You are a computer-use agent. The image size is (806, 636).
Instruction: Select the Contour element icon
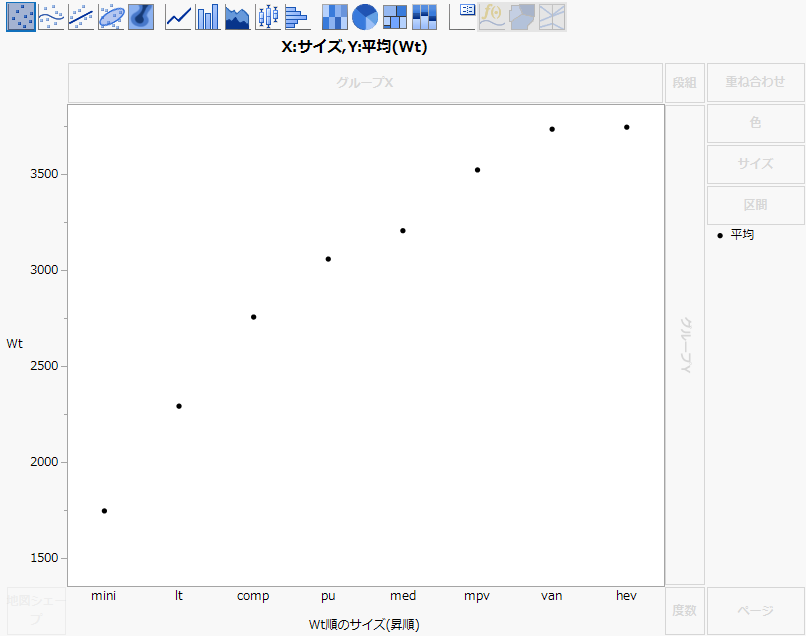(141, 17)
